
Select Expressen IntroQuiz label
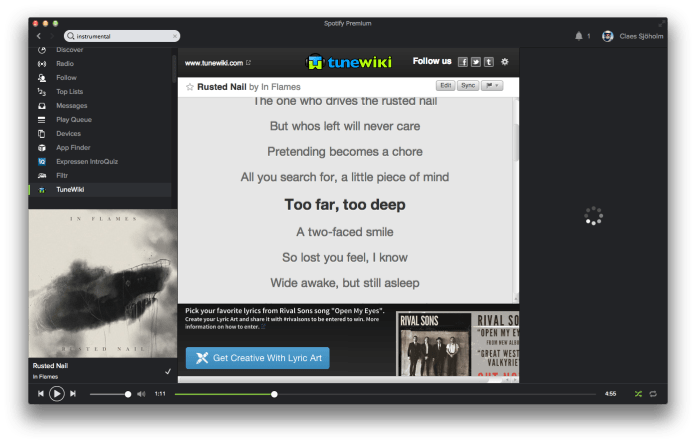[87, 162]
